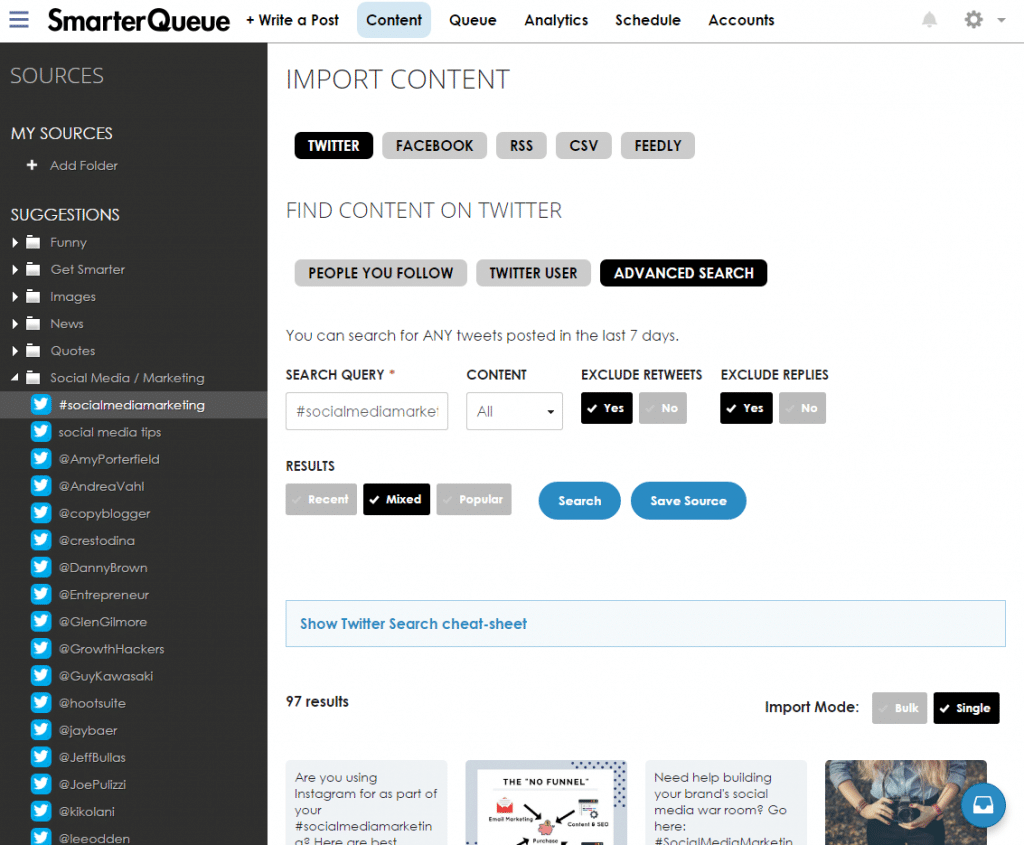Open the settings gear icon
This screenshot has width=1024, height=845.
(x=973, y=19)
